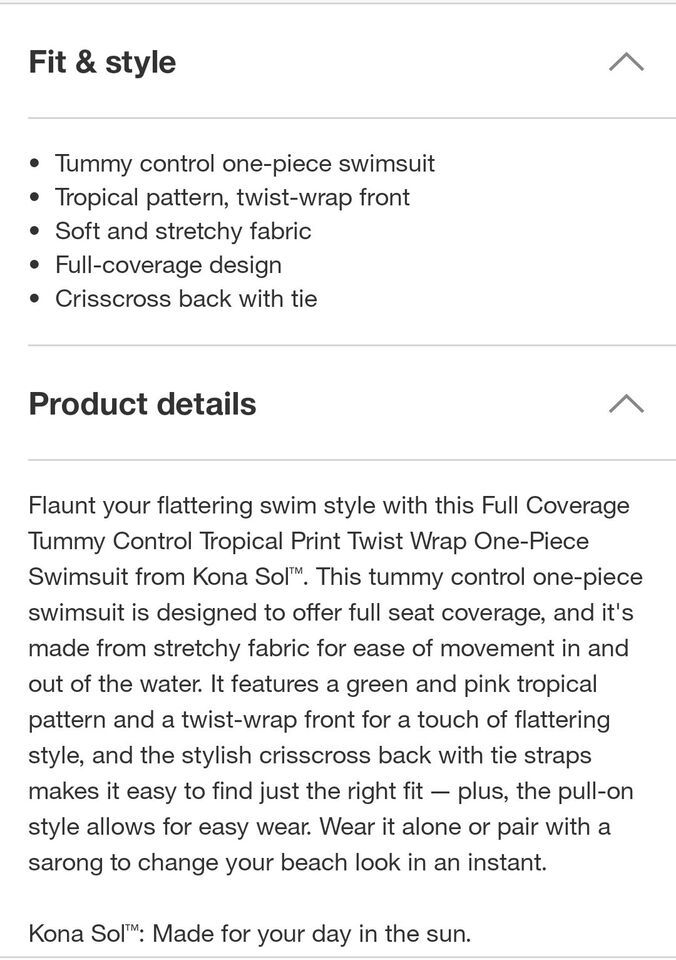
Task: Collapse the Fit & style section chevron
Action: [626, 62]
